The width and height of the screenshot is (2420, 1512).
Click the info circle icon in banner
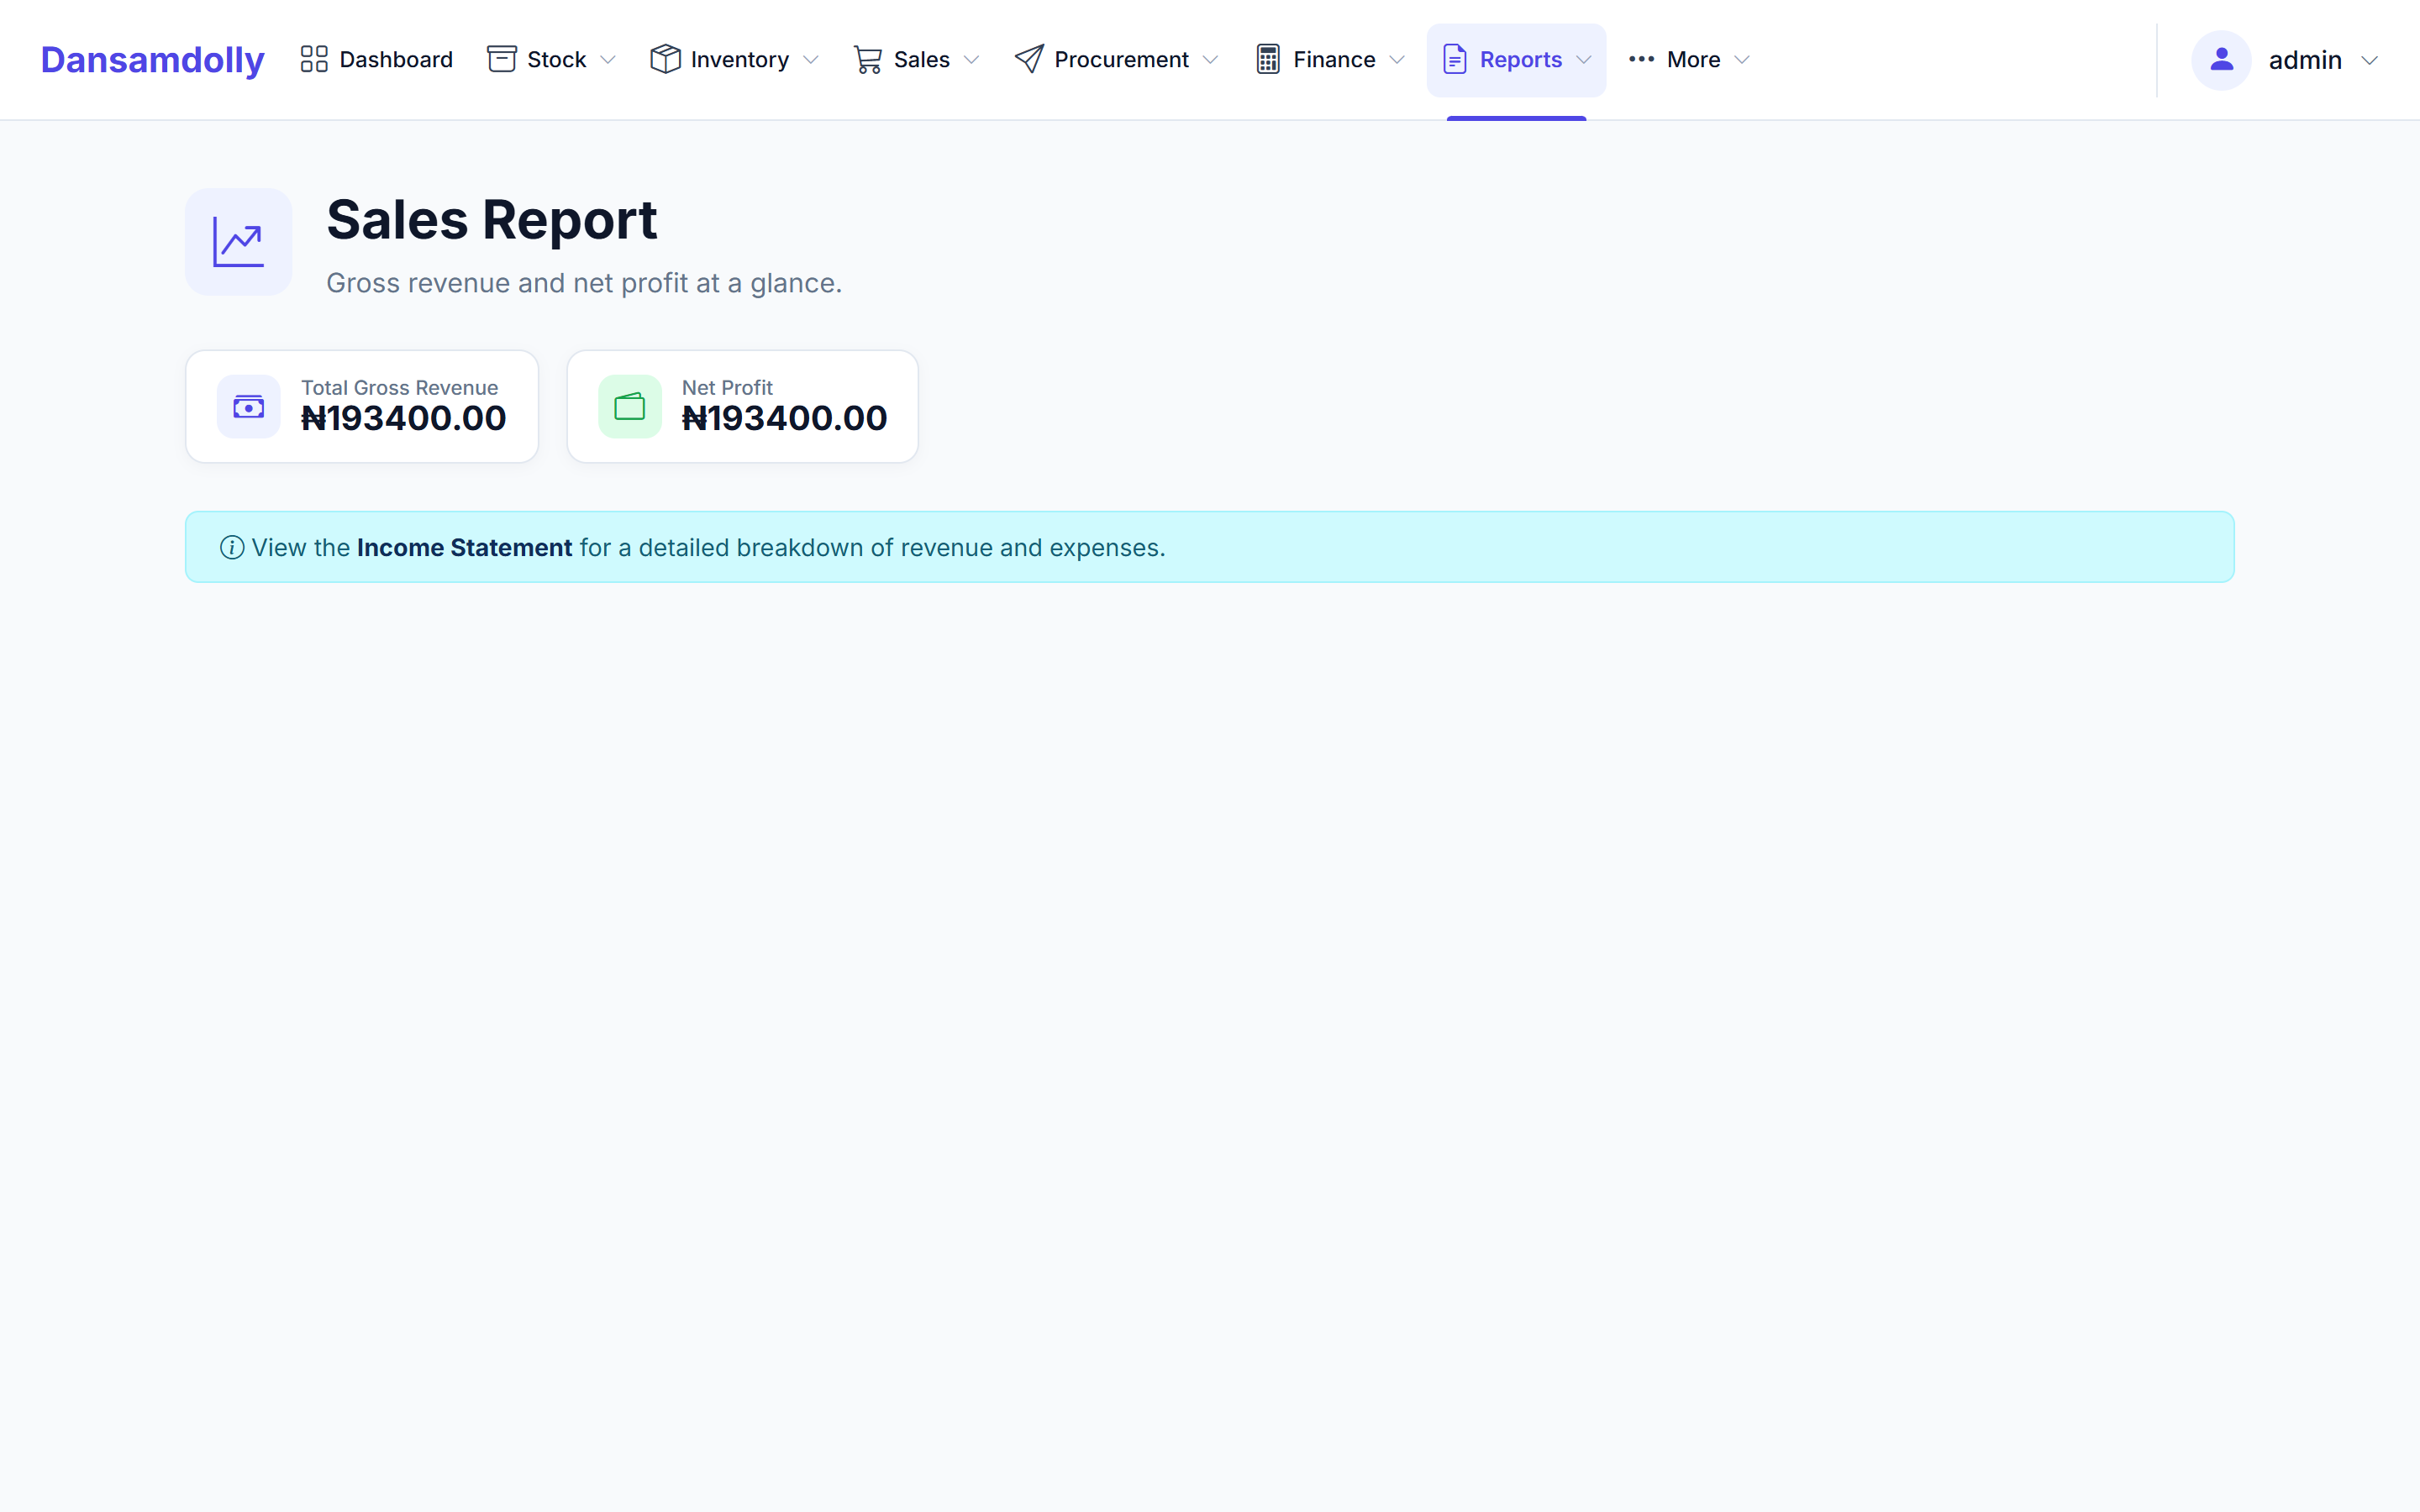click(x=232, y=548)
